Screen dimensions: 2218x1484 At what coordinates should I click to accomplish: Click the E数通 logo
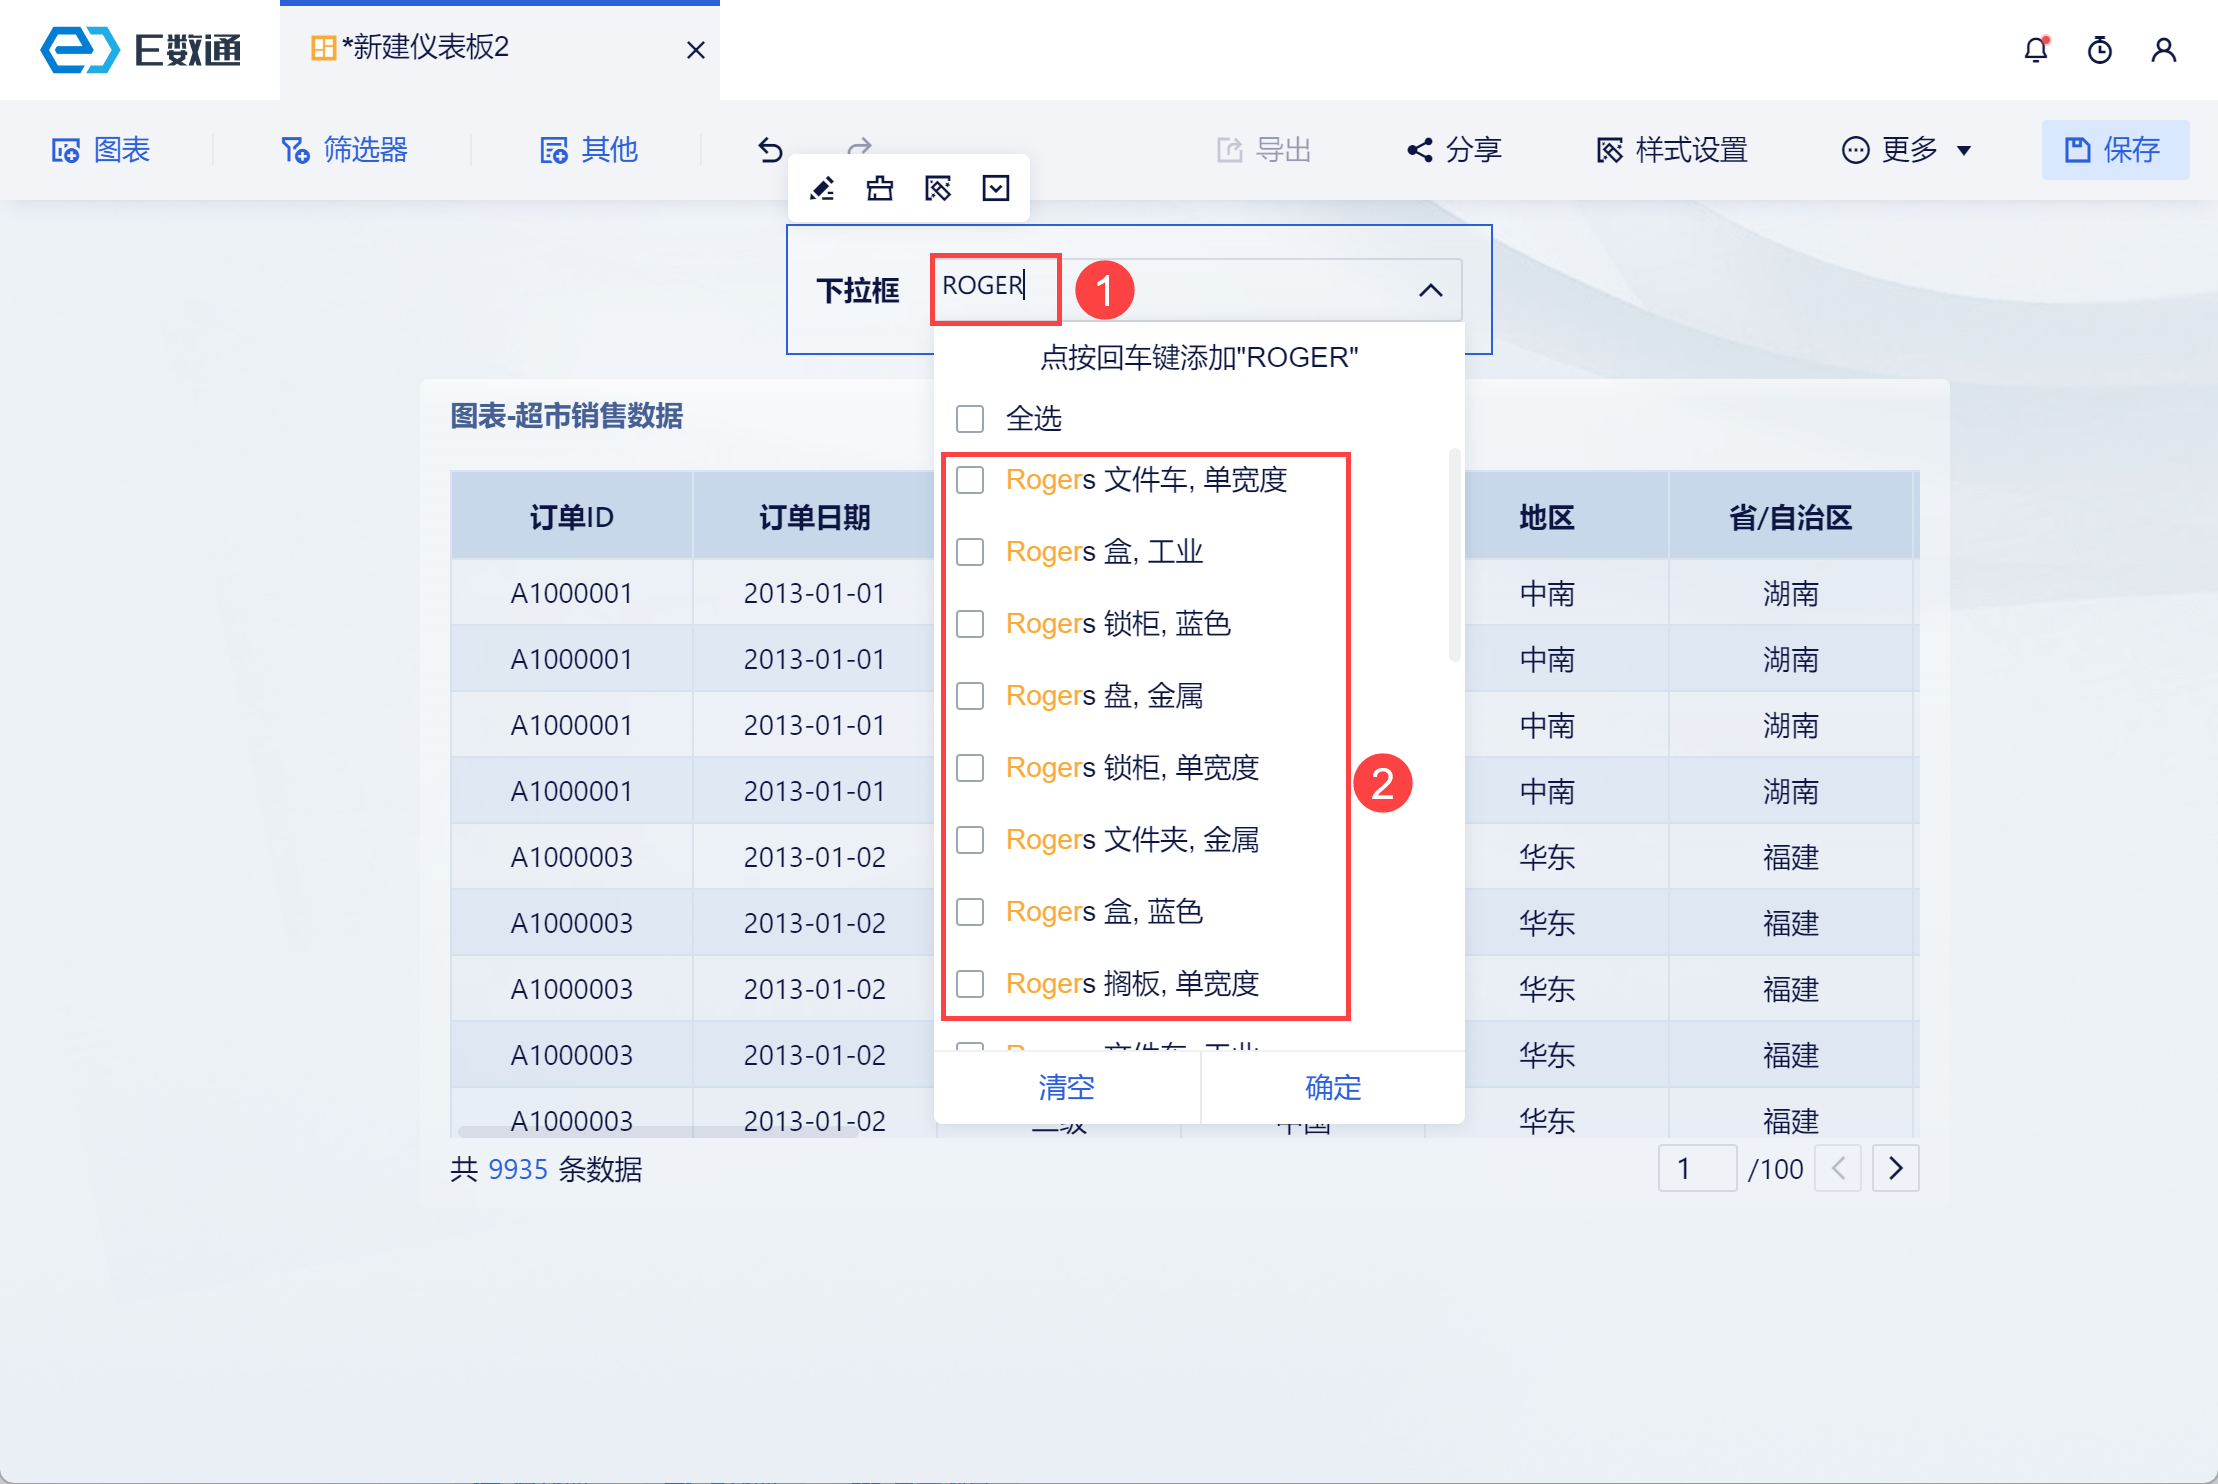coord(140,50)
